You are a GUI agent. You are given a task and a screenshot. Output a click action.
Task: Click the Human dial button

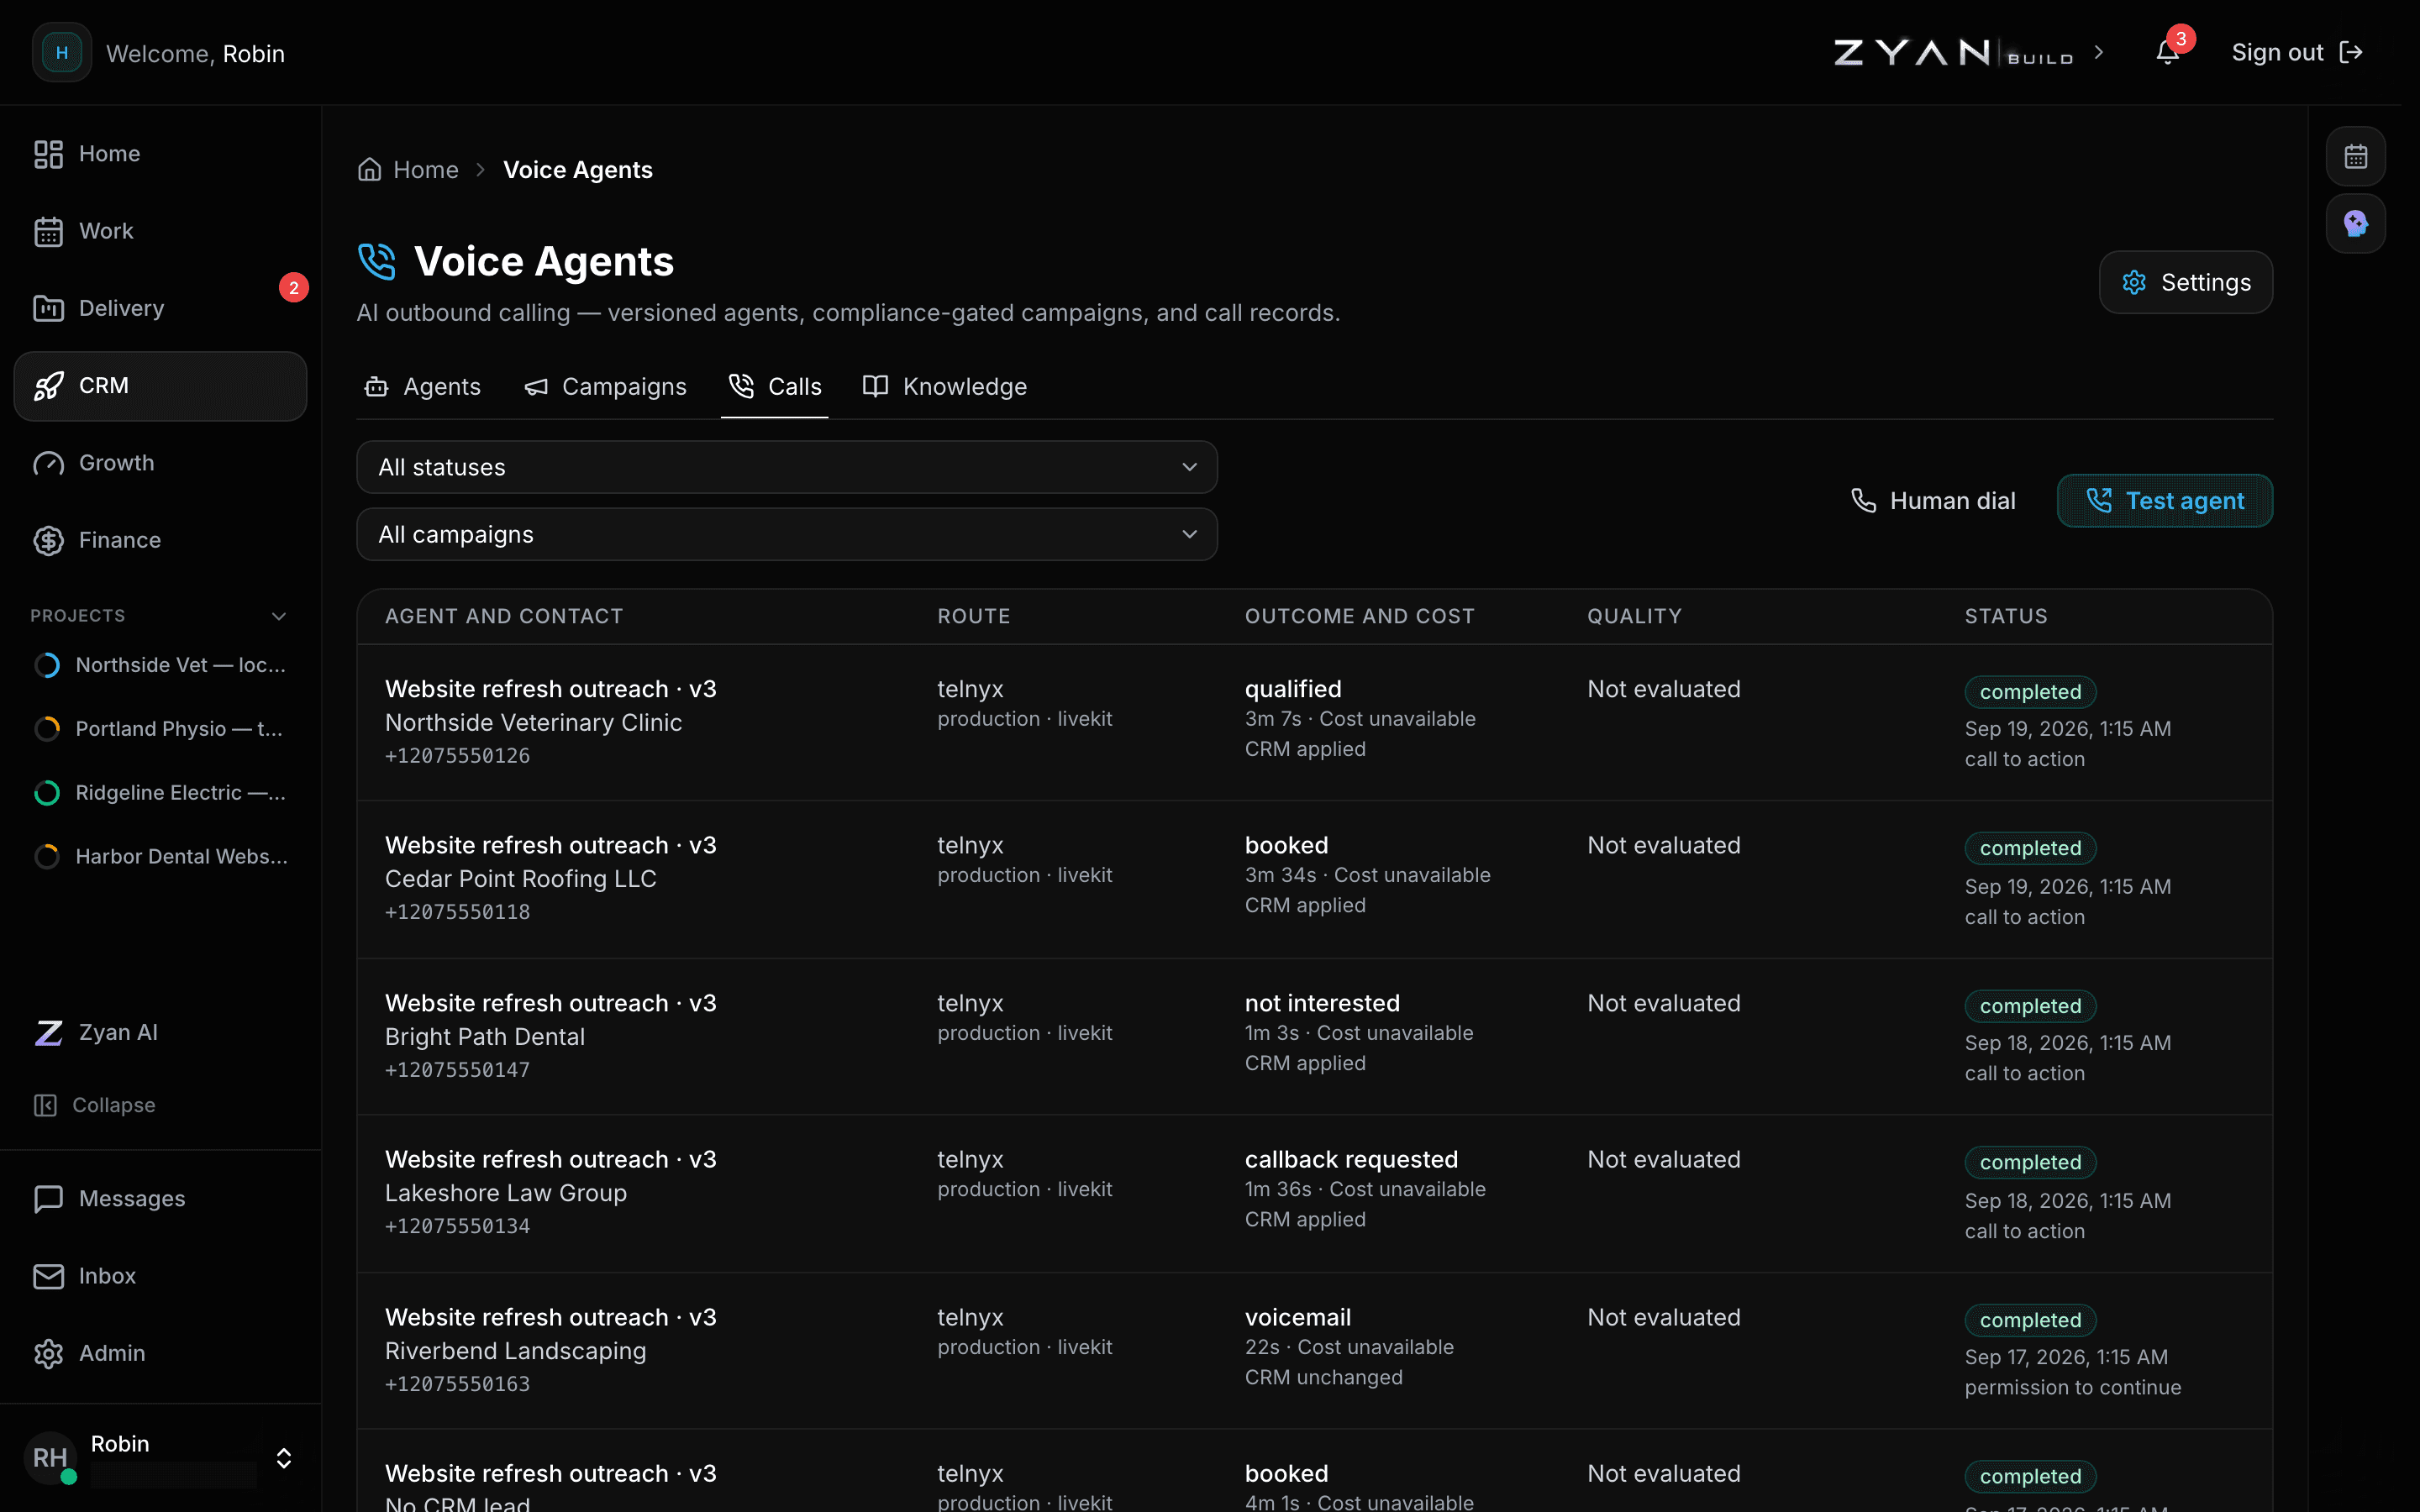[1933, 500]
